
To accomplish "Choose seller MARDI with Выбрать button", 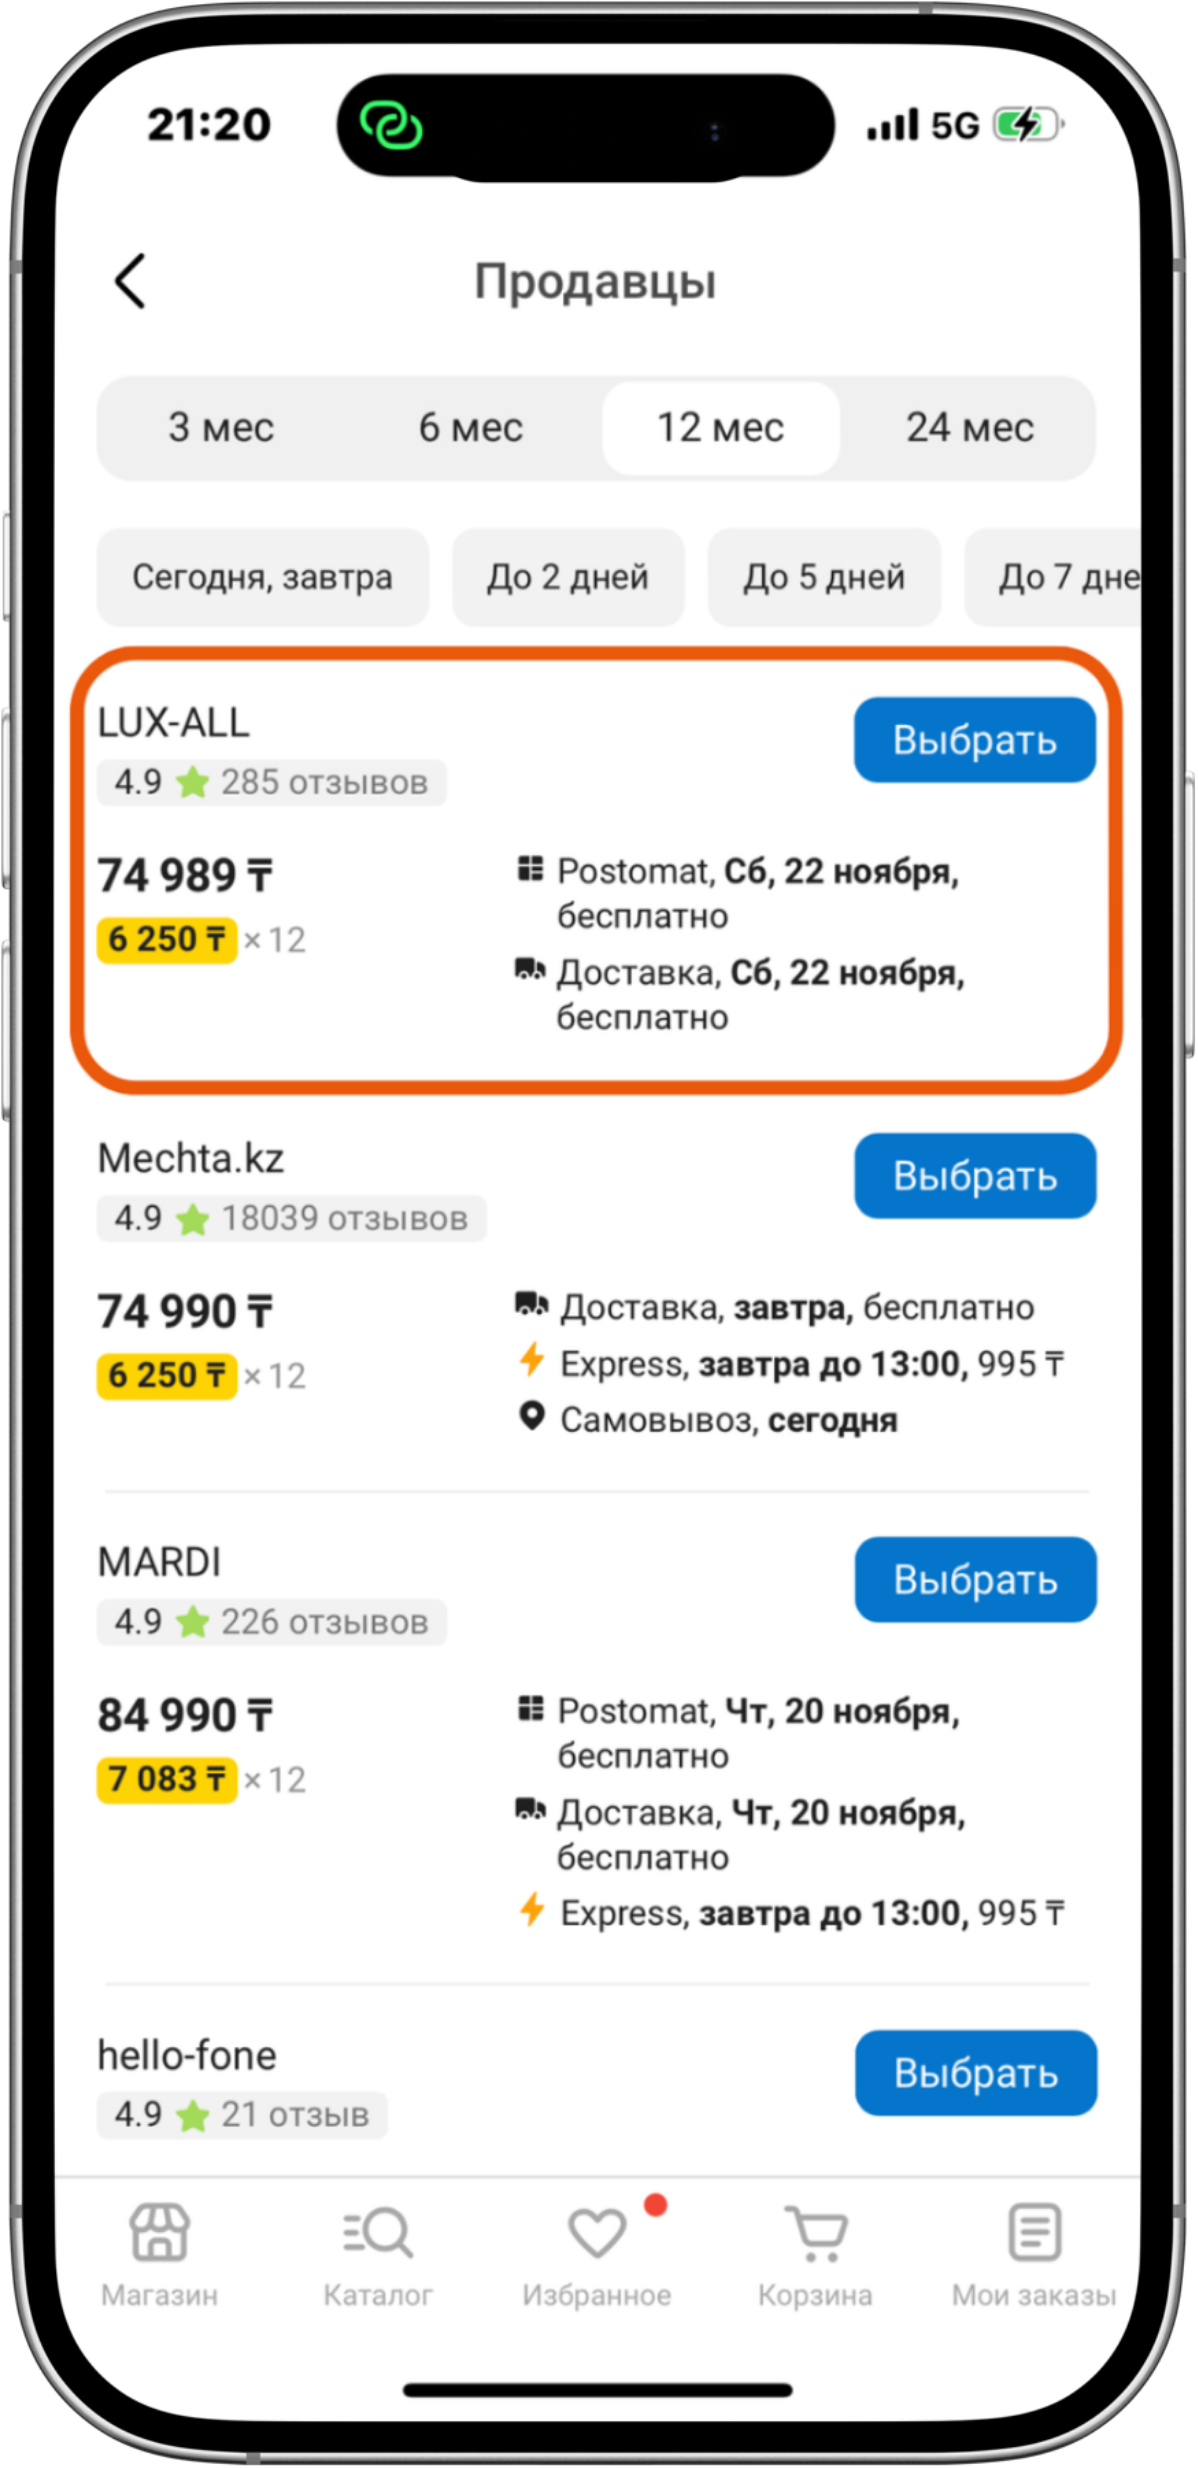I will 975,1580.
